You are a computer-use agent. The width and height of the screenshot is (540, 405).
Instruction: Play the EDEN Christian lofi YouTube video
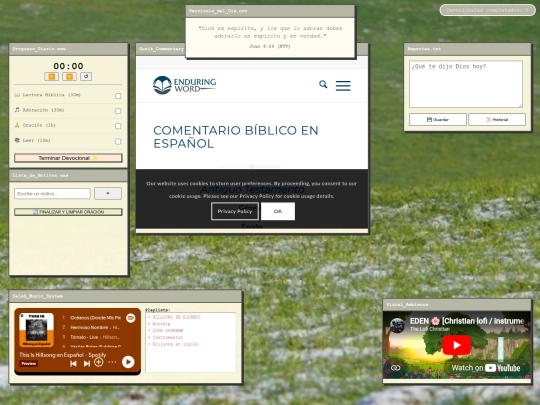pos(457,345)
